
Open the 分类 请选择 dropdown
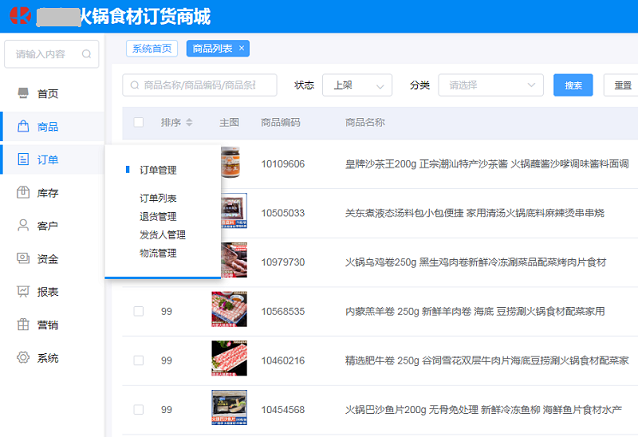coord(490,85)
